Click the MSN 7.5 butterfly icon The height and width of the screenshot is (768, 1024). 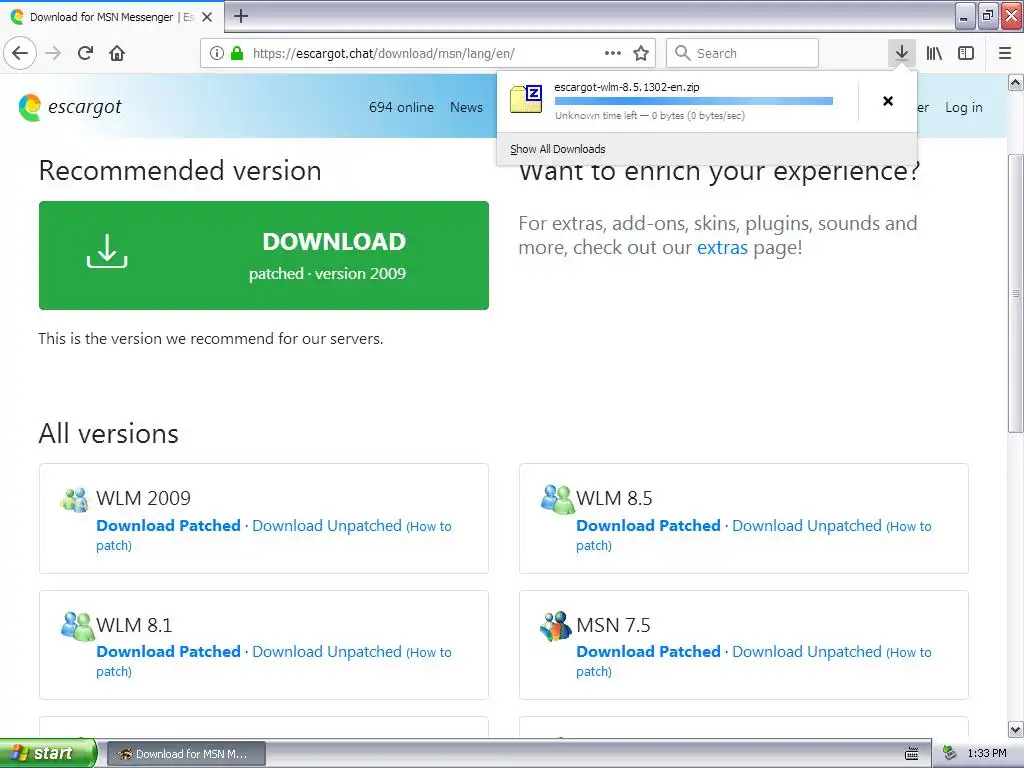click(x=556, y=626)
